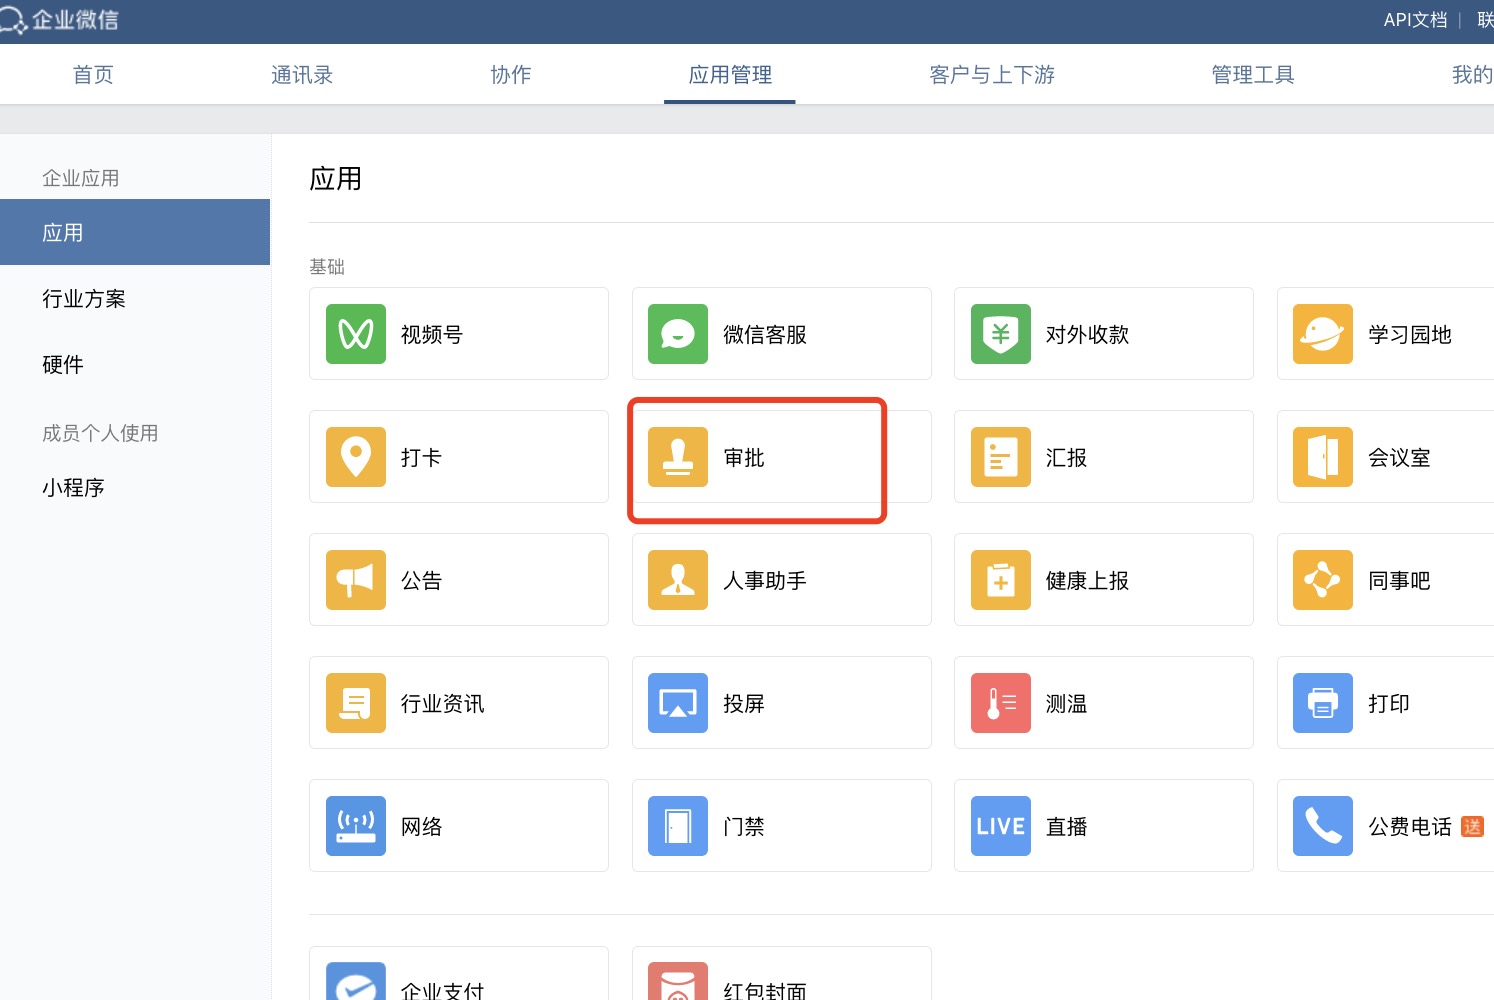Viewport: 1494px width, 1000px height.
Task: Select 行业方案 in the sidebar
Action: pos(84,299)
